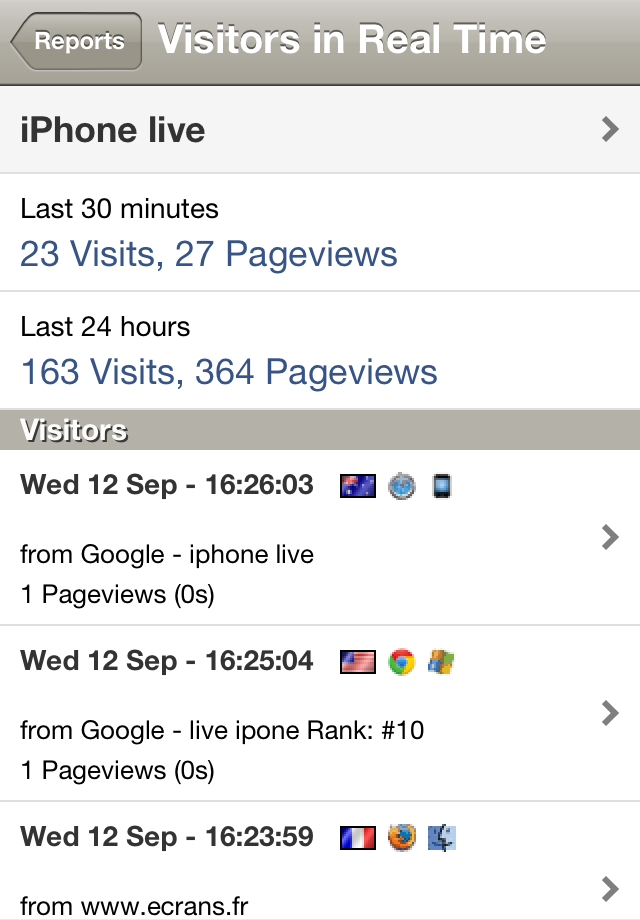The height and width of the screenshot is (920, 640).
Task: Go back to Reports
Action: (76, 41)
